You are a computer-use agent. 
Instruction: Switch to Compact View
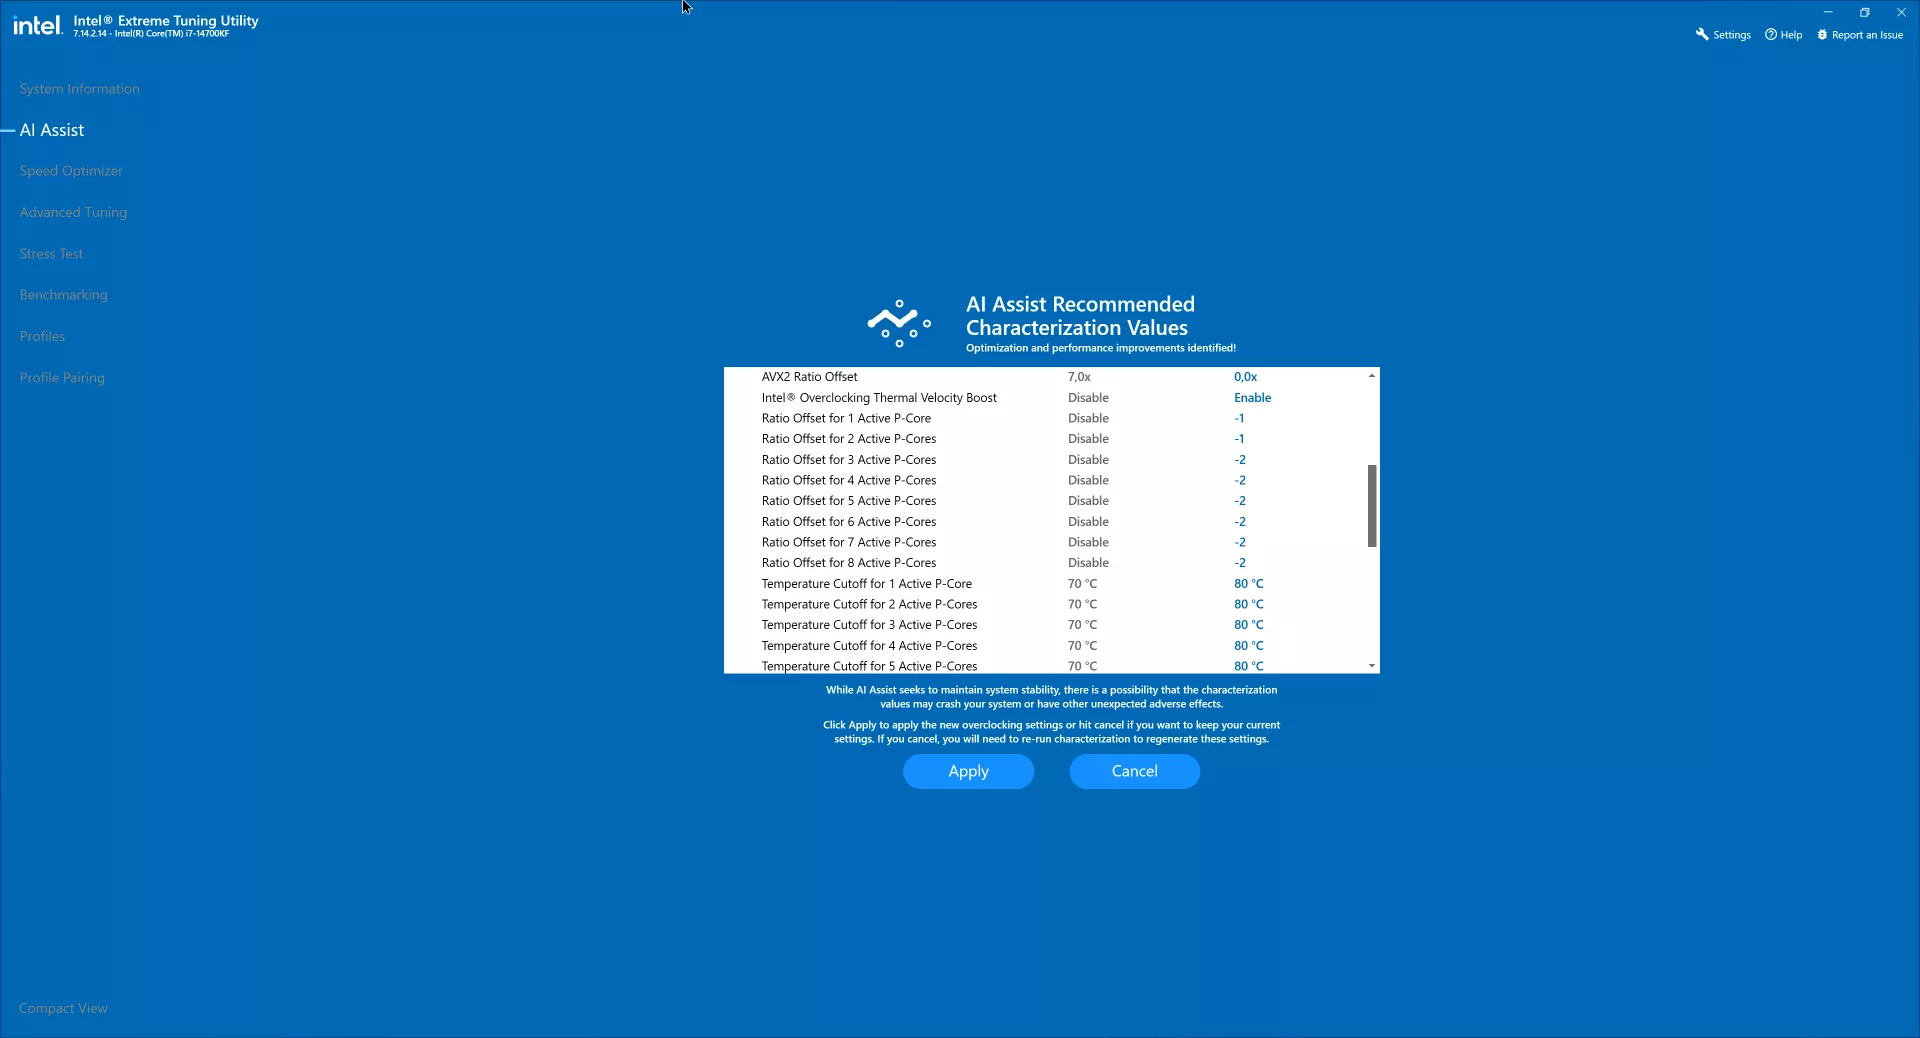click(x=63, y=1008)
